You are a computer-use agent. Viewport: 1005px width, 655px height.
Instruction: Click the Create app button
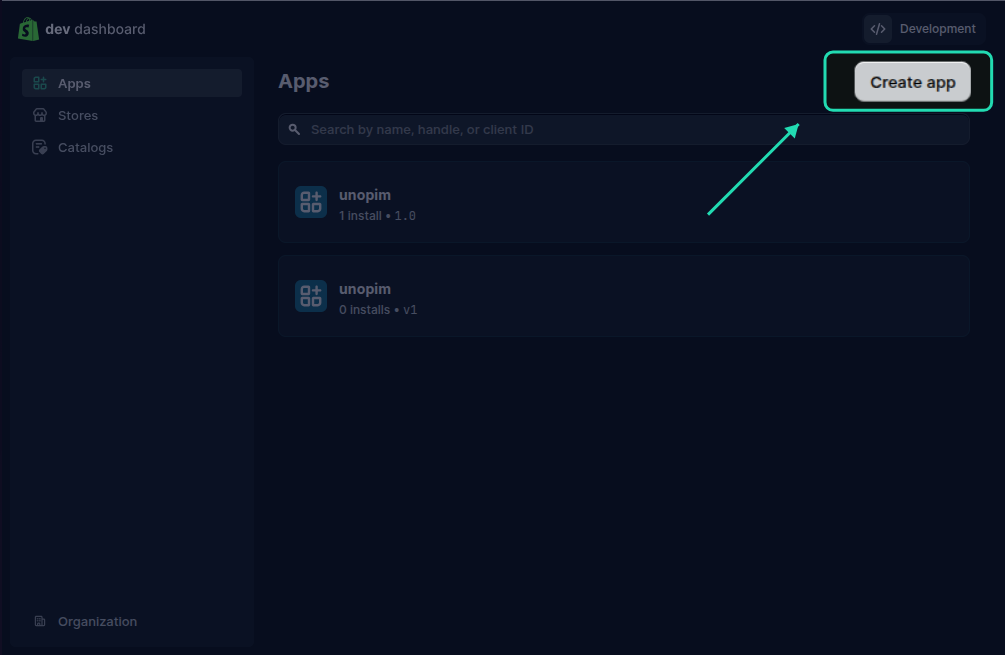click(x=912, y=82)
